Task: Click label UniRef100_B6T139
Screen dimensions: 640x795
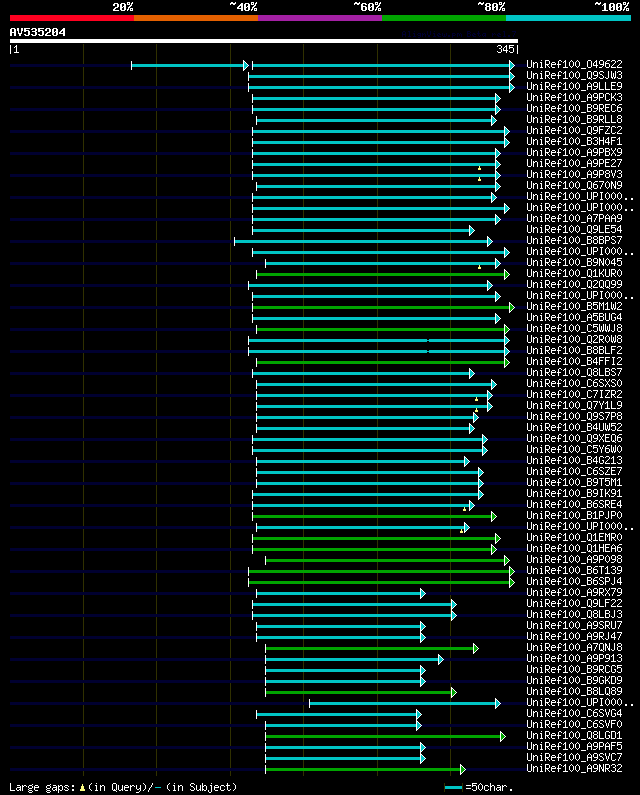Action: (574, 570)
